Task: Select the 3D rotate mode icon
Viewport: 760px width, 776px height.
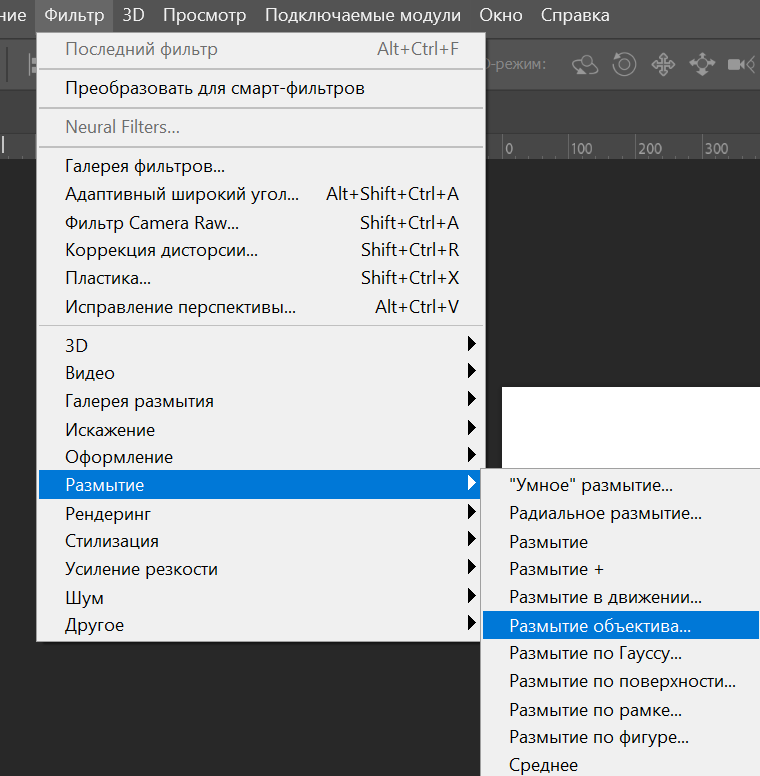Action: point(585,64)
